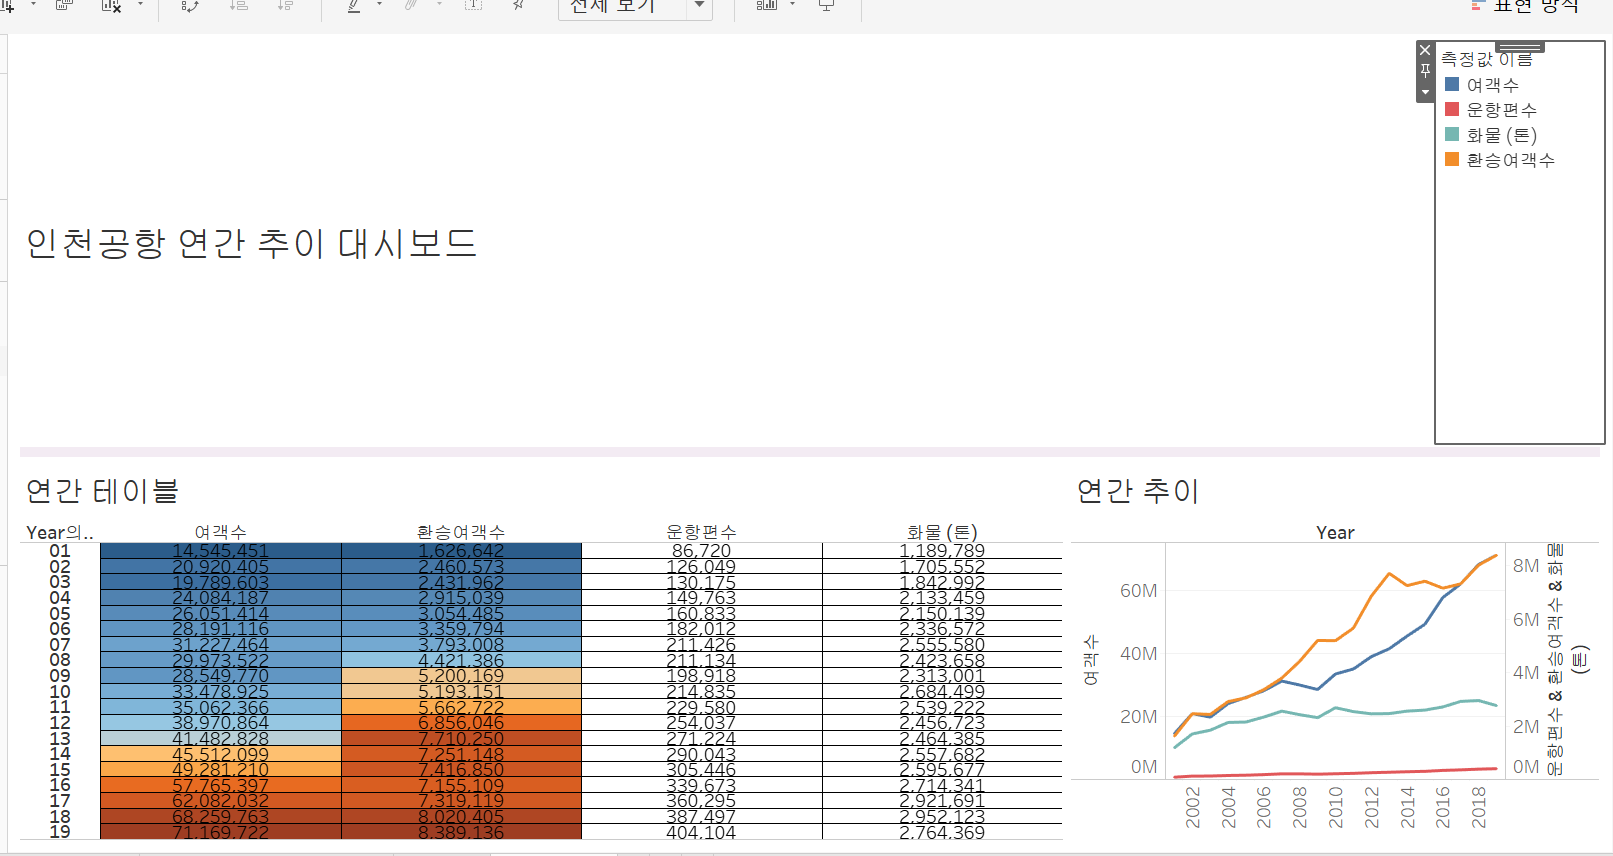
Task: Open the legend's More options arrow
Action: tap(1425, 92)
